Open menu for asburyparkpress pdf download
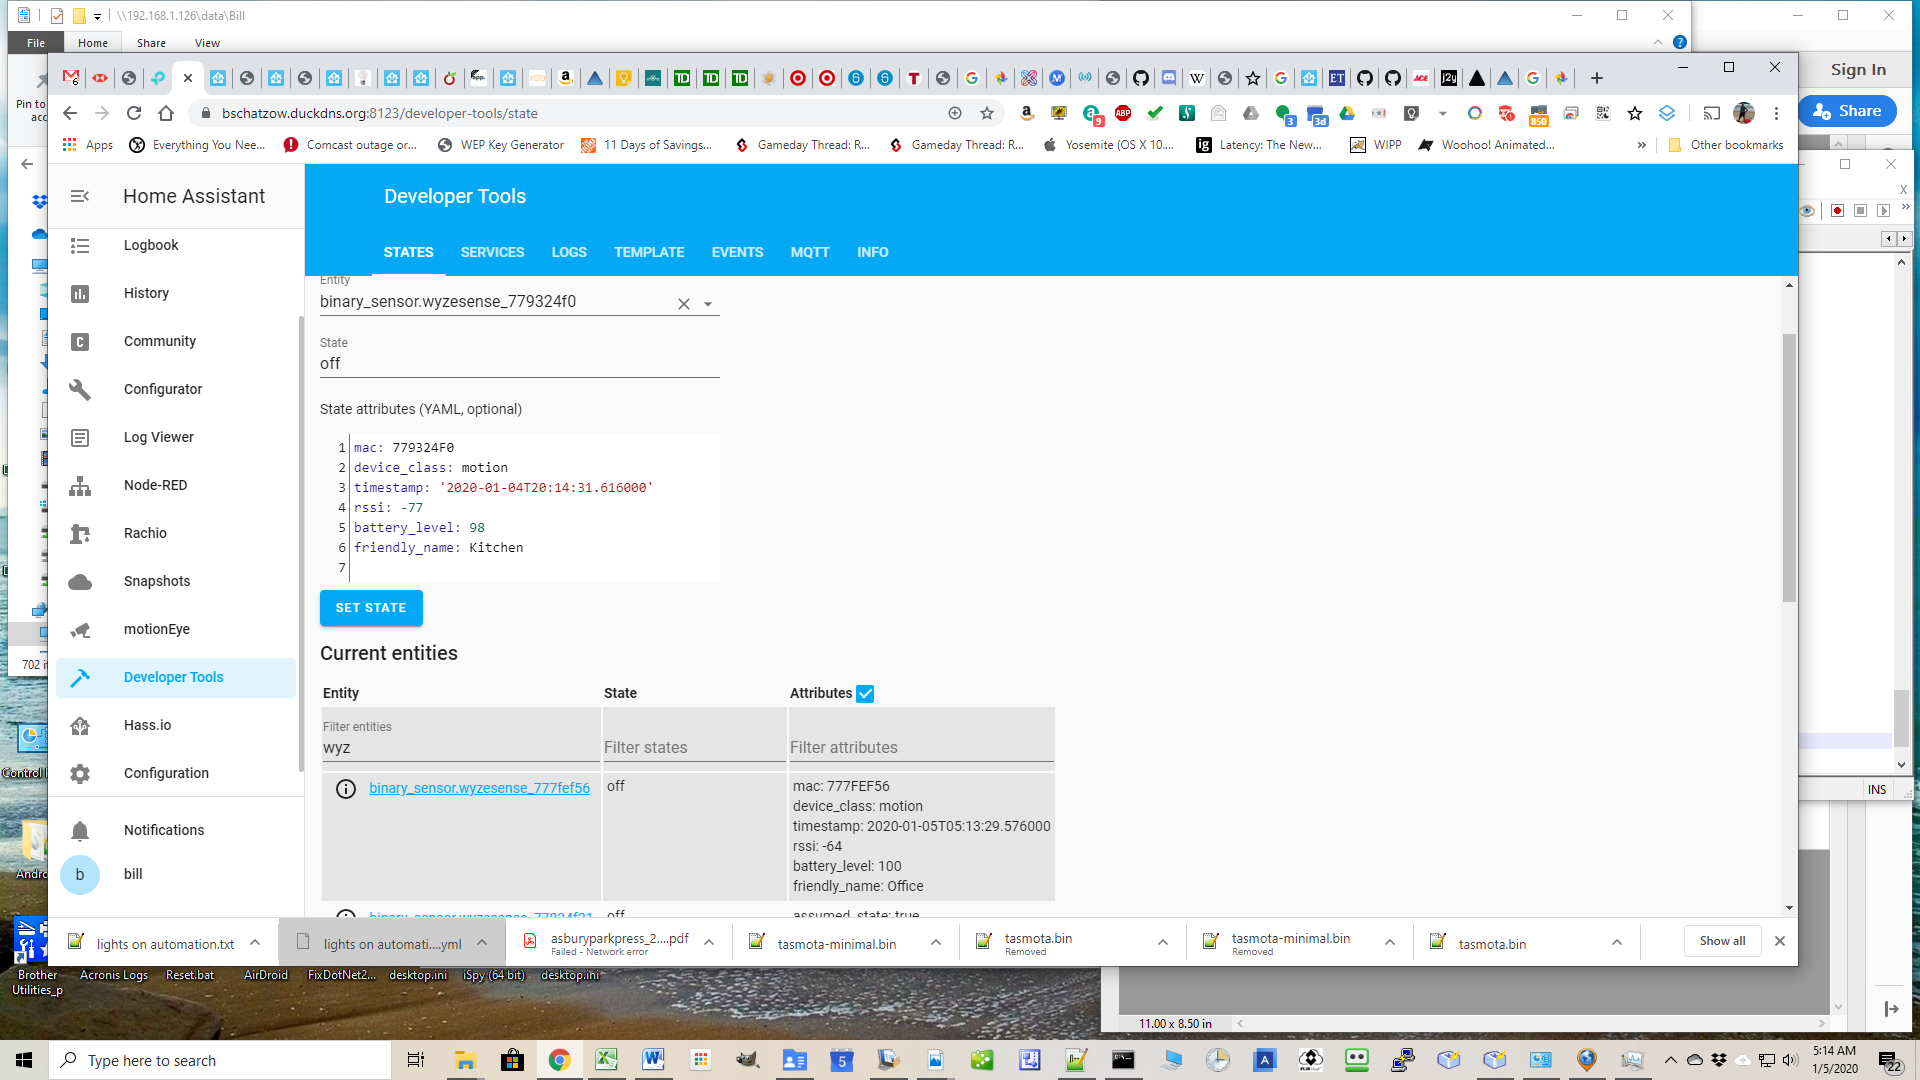The height and width of the screenshot is (1080, 1920). 709,943
